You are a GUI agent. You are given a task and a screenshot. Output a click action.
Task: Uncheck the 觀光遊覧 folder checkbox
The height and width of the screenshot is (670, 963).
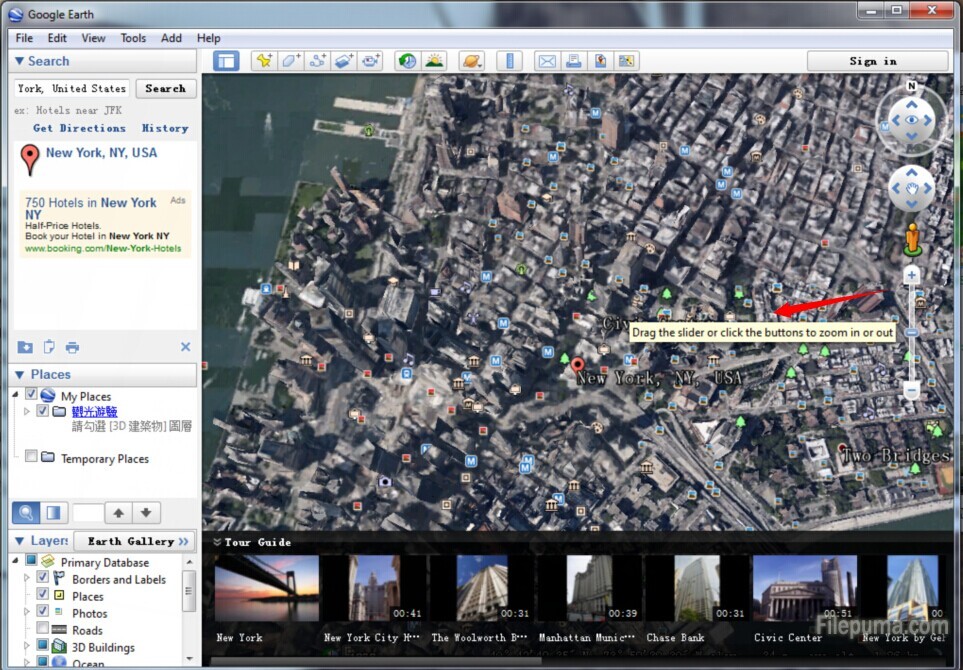[x=42, y=410]
